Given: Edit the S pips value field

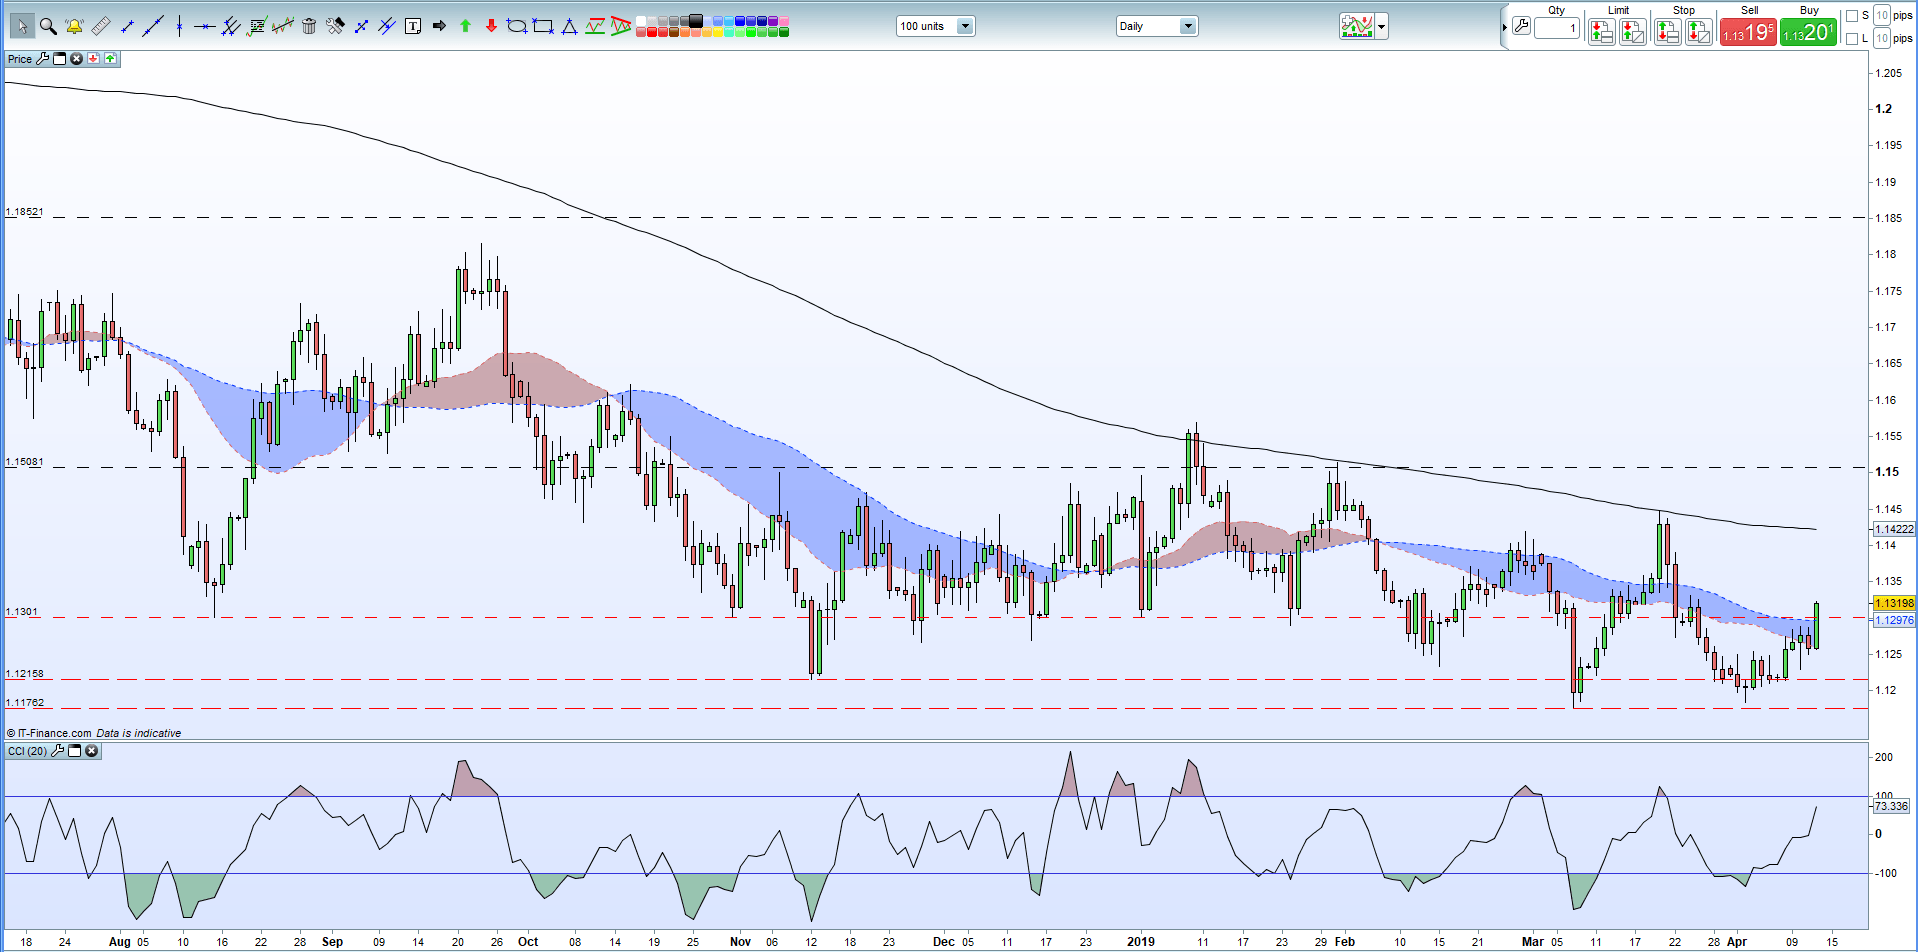Looking at the screenshot, I should [1882, 15].
